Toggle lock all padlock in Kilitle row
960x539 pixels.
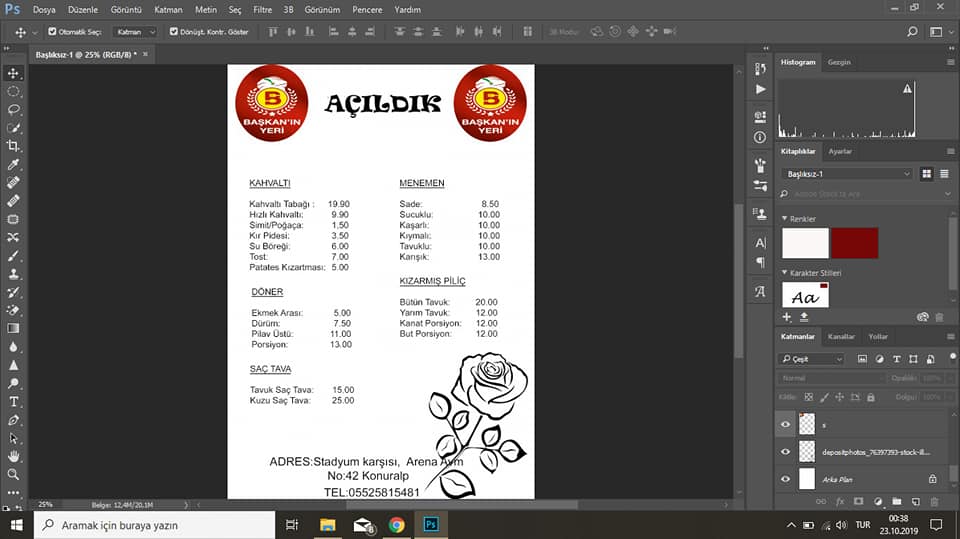[871, 397]
